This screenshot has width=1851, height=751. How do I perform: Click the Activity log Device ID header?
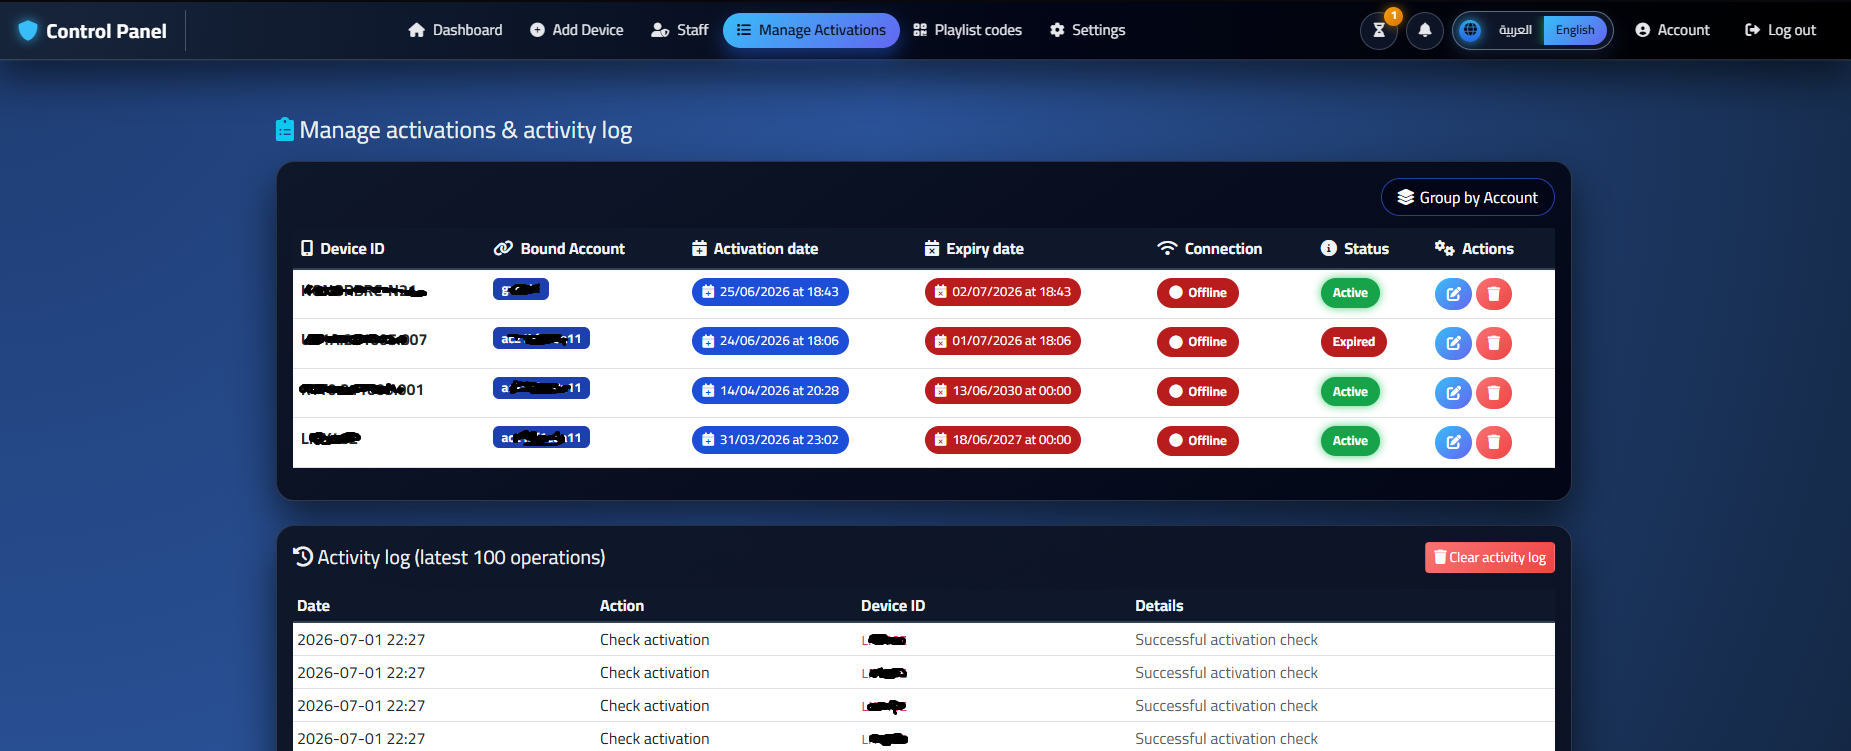point(893,606)
